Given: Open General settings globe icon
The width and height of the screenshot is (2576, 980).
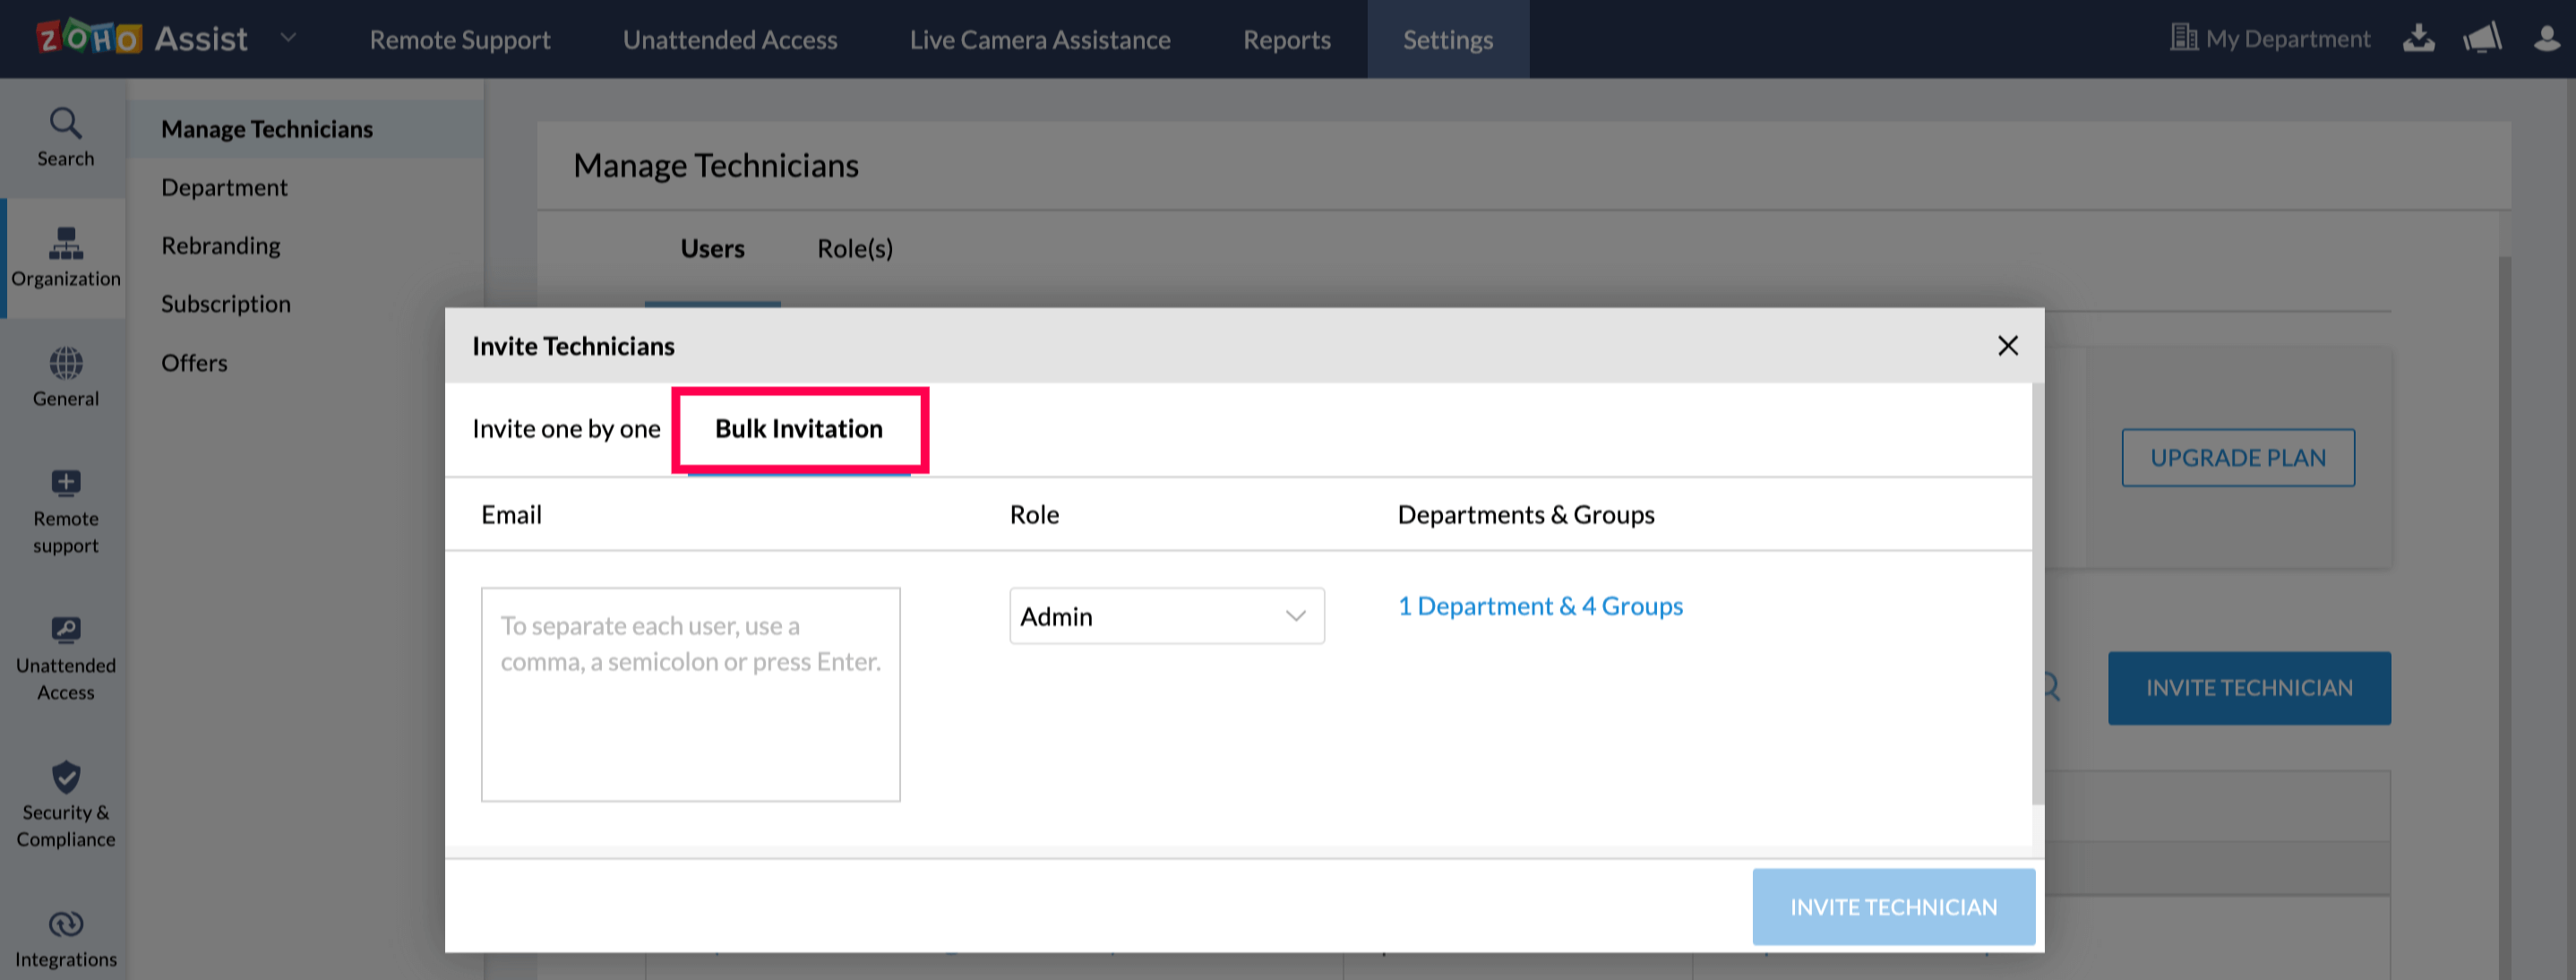Looking at the screenshot, I should coord(65,364).
